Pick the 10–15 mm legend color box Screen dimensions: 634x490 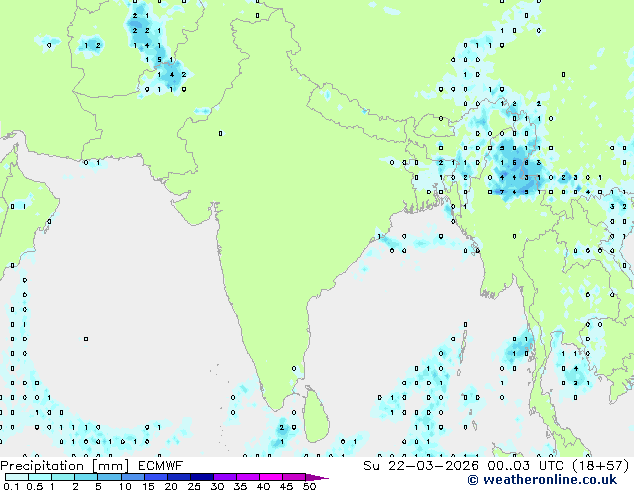[132, 477]
